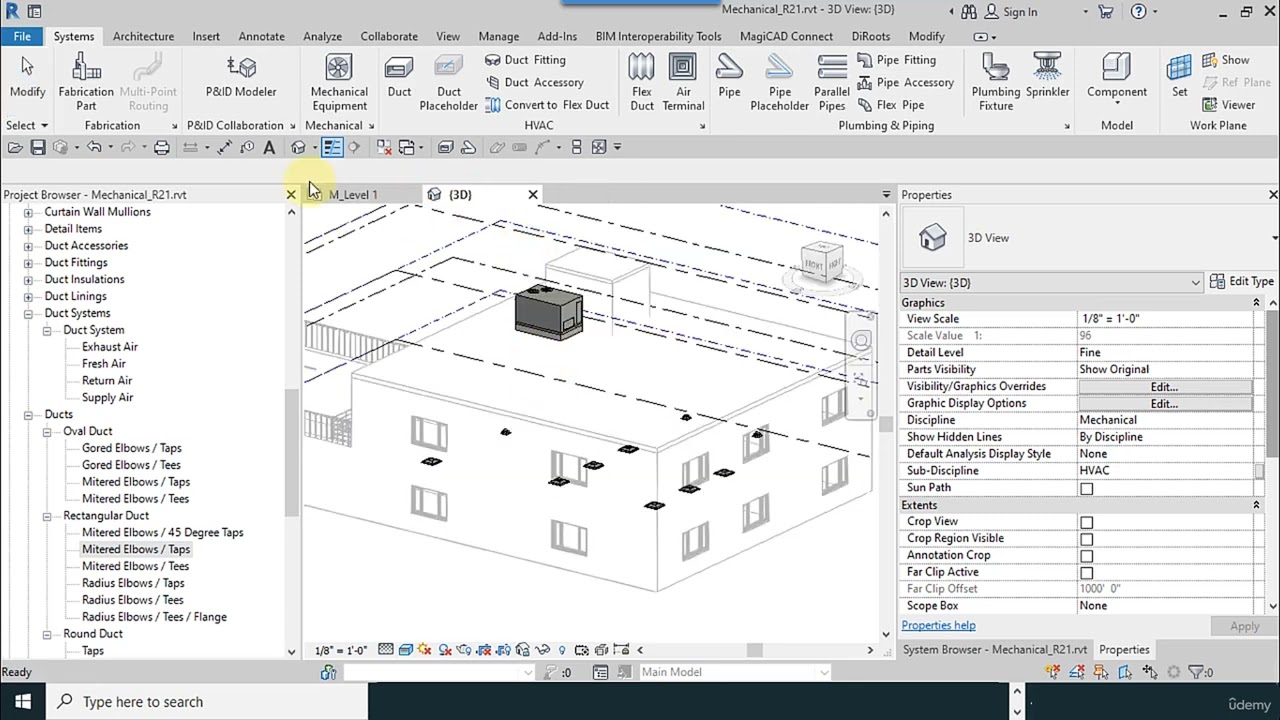Collapse the Graphics section in Properties

point(1256,303)
